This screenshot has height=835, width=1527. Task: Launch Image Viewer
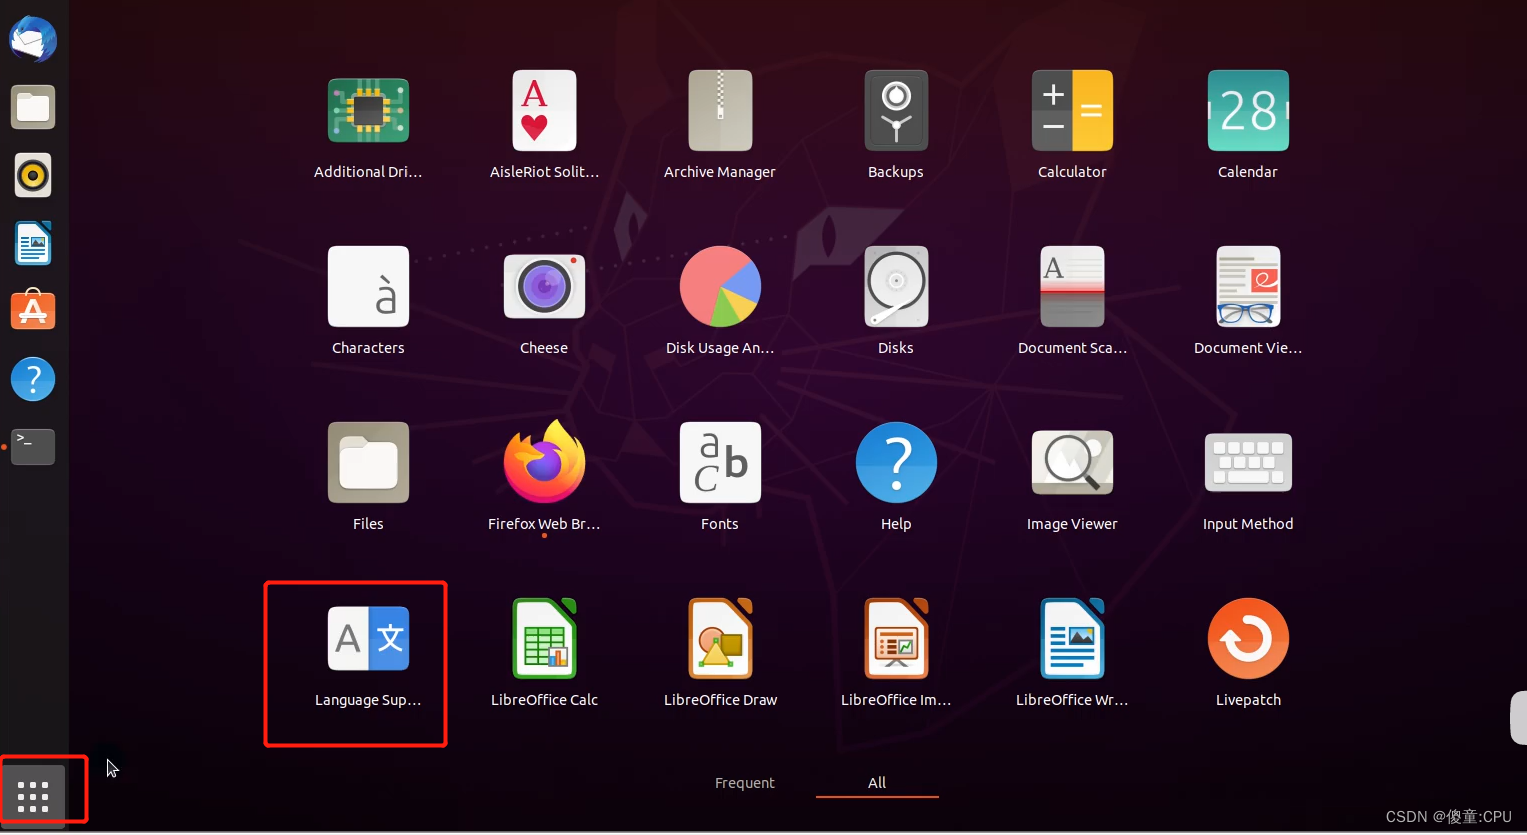pos(1072,462)
